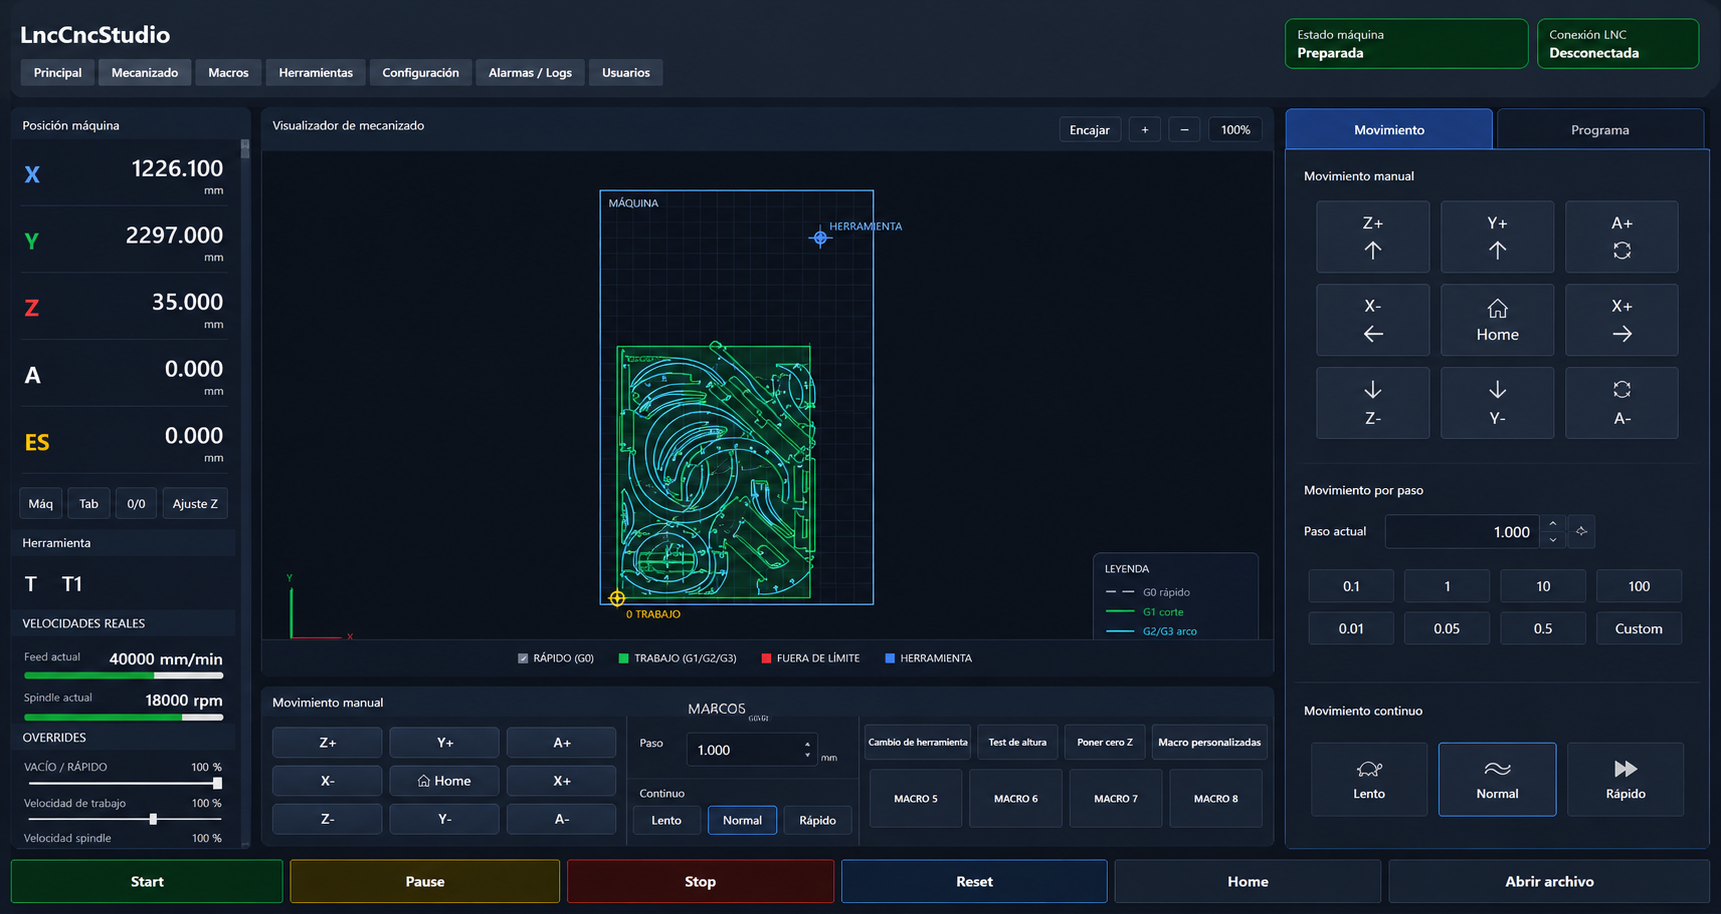Jog Z+ in right Movimiento panel
1721x914 pixels.
(1372, 237)
